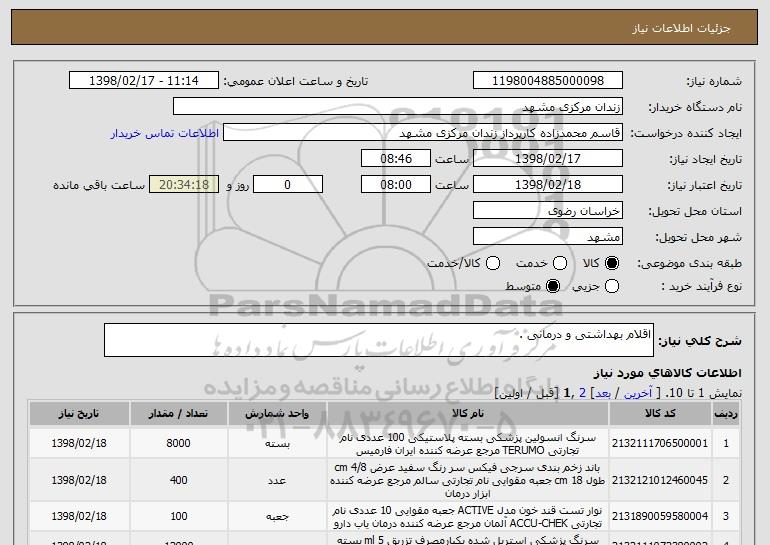Click the creation time field 08:46
770x545 pixels.
[396, 159]
